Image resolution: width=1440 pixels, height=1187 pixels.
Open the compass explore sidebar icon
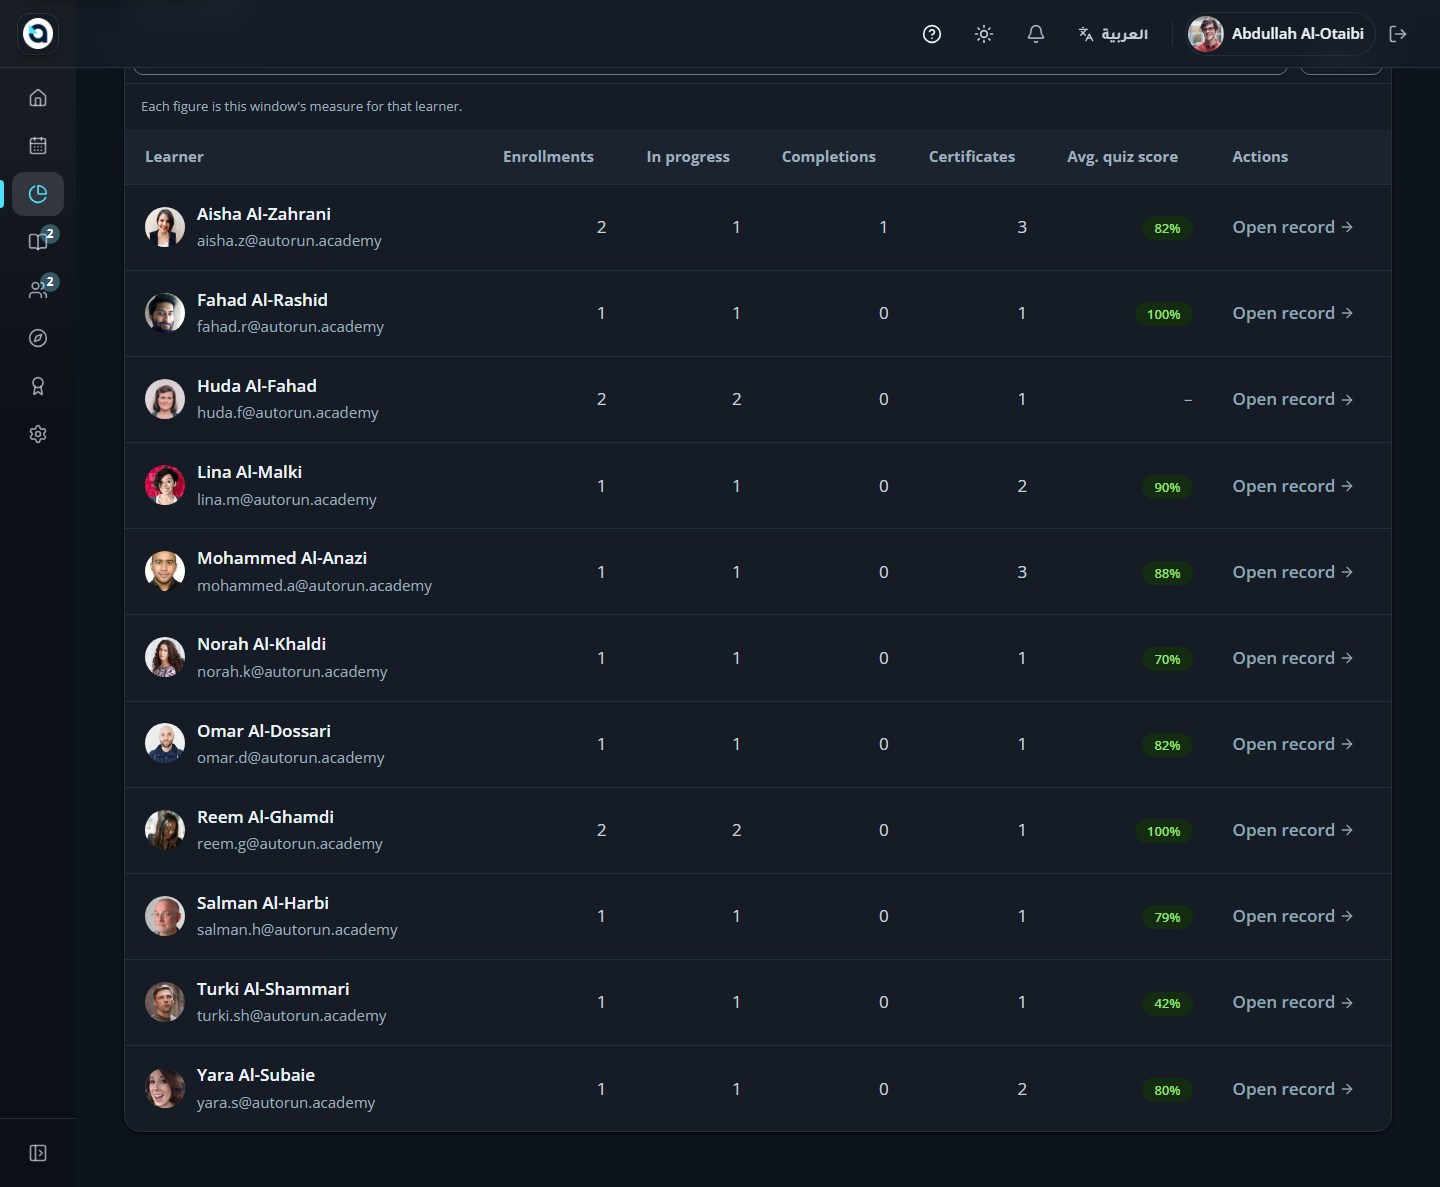(38, 338)
